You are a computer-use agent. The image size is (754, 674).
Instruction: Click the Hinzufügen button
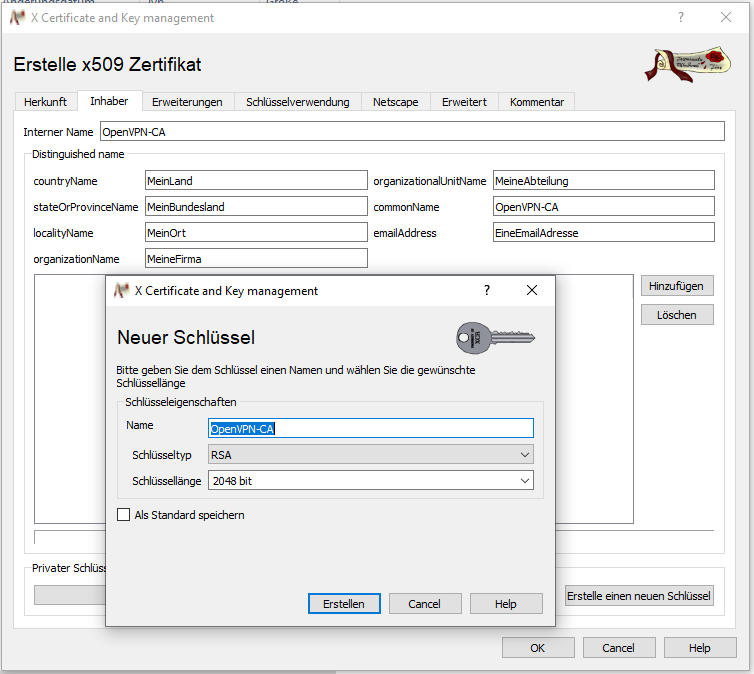tap(676, 286)
